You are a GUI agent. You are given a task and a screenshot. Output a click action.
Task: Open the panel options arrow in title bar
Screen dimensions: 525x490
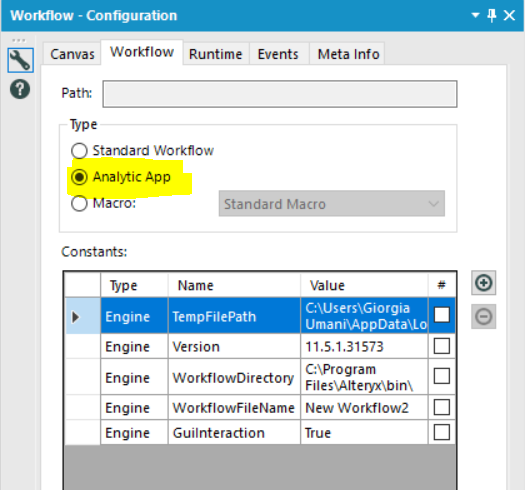(x=475, y=15)
